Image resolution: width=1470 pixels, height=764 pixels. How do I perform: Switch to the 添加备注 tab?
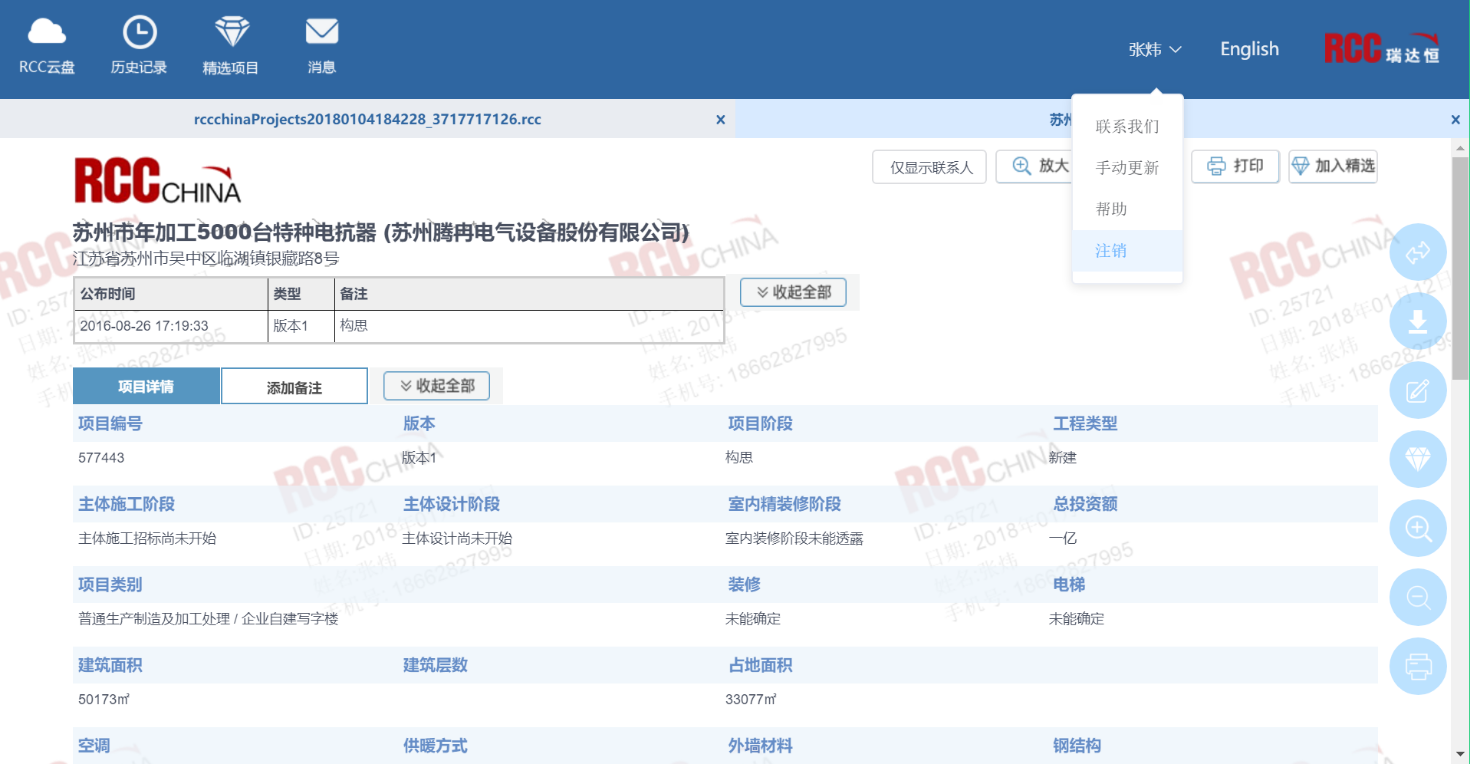click(x=294, y=386)
